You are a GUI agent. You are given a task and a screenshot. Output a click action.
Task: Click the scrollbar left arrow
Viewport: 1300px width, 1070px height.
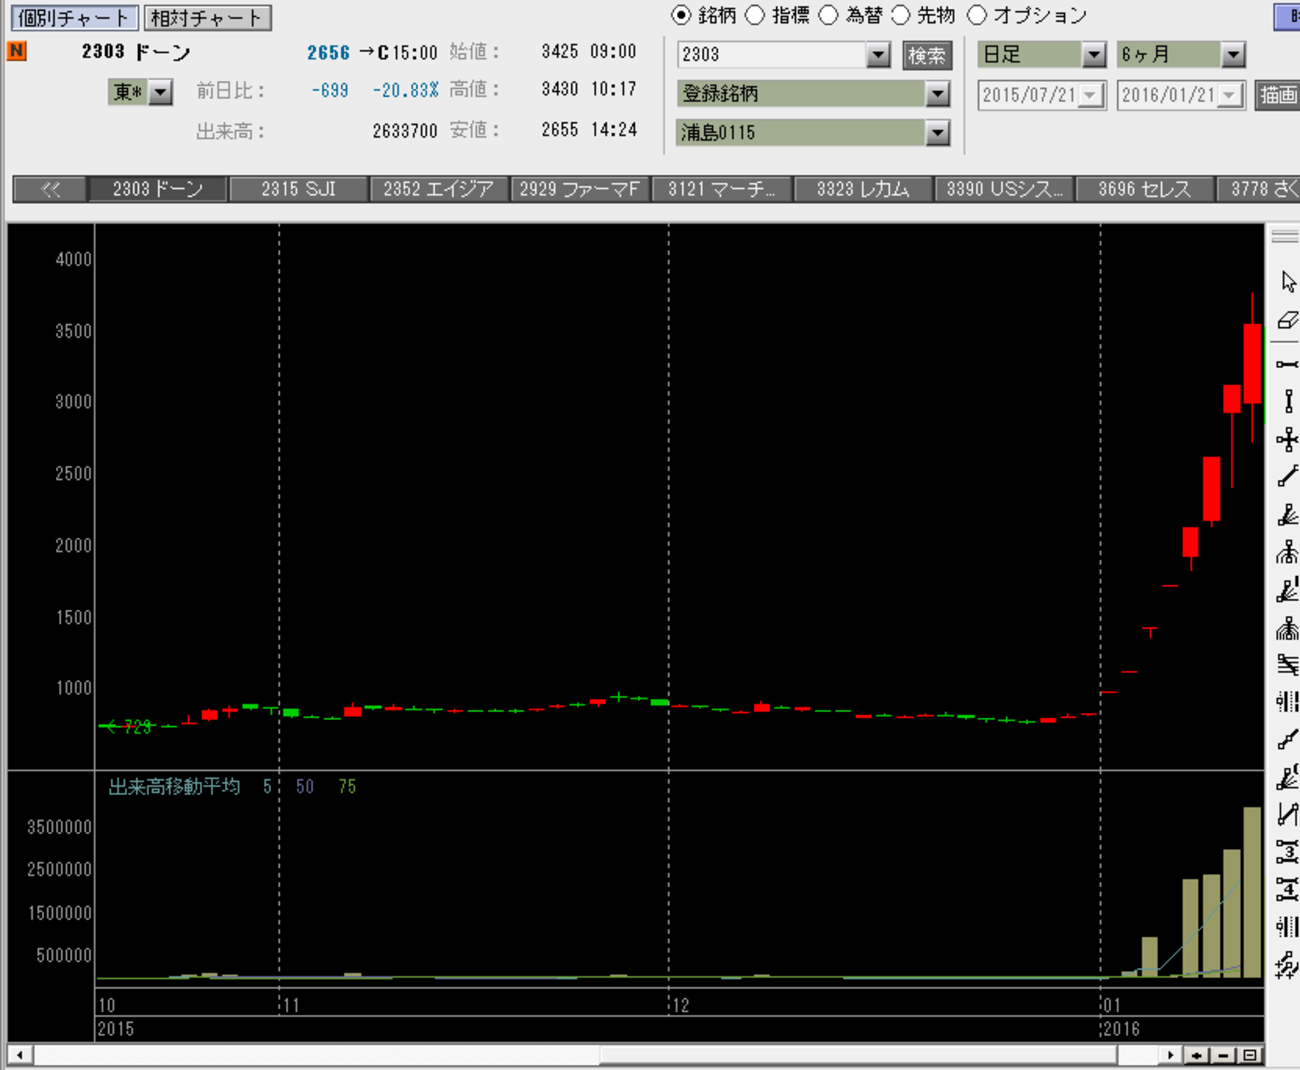pos(19,1055)
